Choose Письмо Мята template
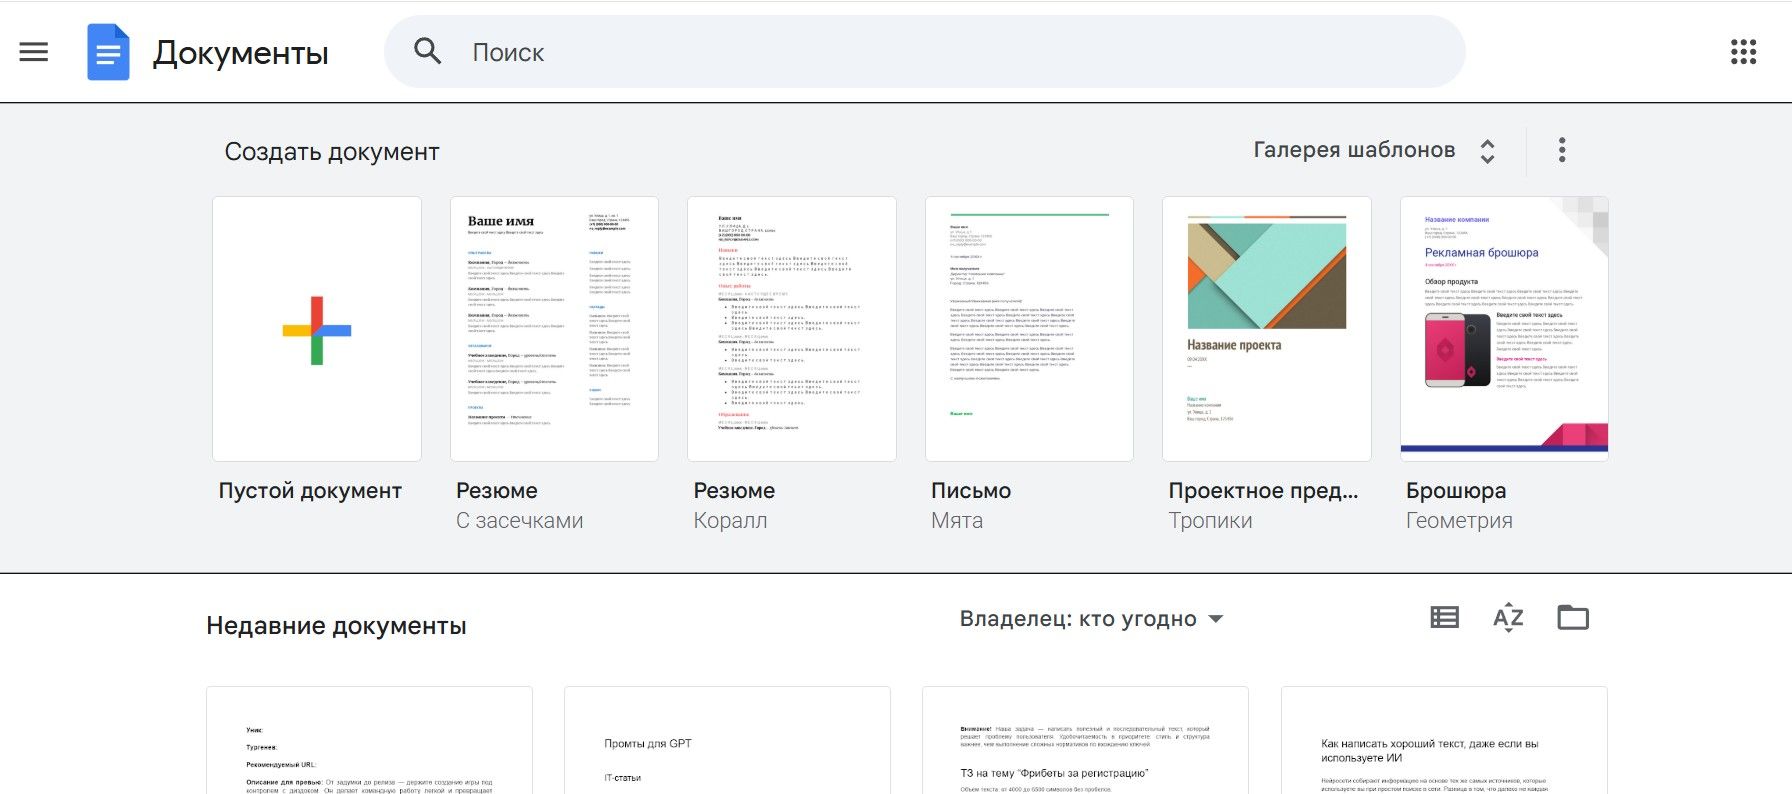Image resolution: width=1792 pixels, height=794 pixels. pos(1029,329)
